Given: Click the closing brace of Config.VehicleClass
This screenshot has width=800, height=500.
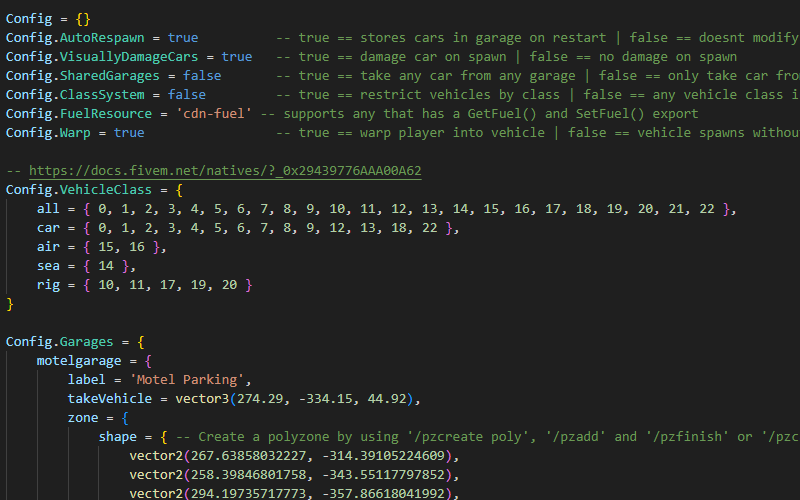Looking at the screenshot, I should click(x=10, y=304).
